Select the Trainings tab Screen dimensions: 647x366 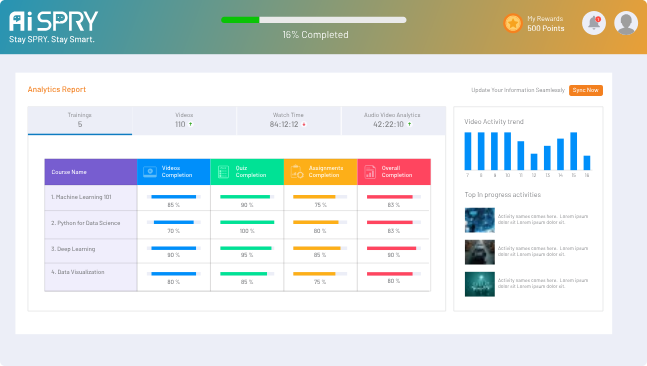coord(80,120)
